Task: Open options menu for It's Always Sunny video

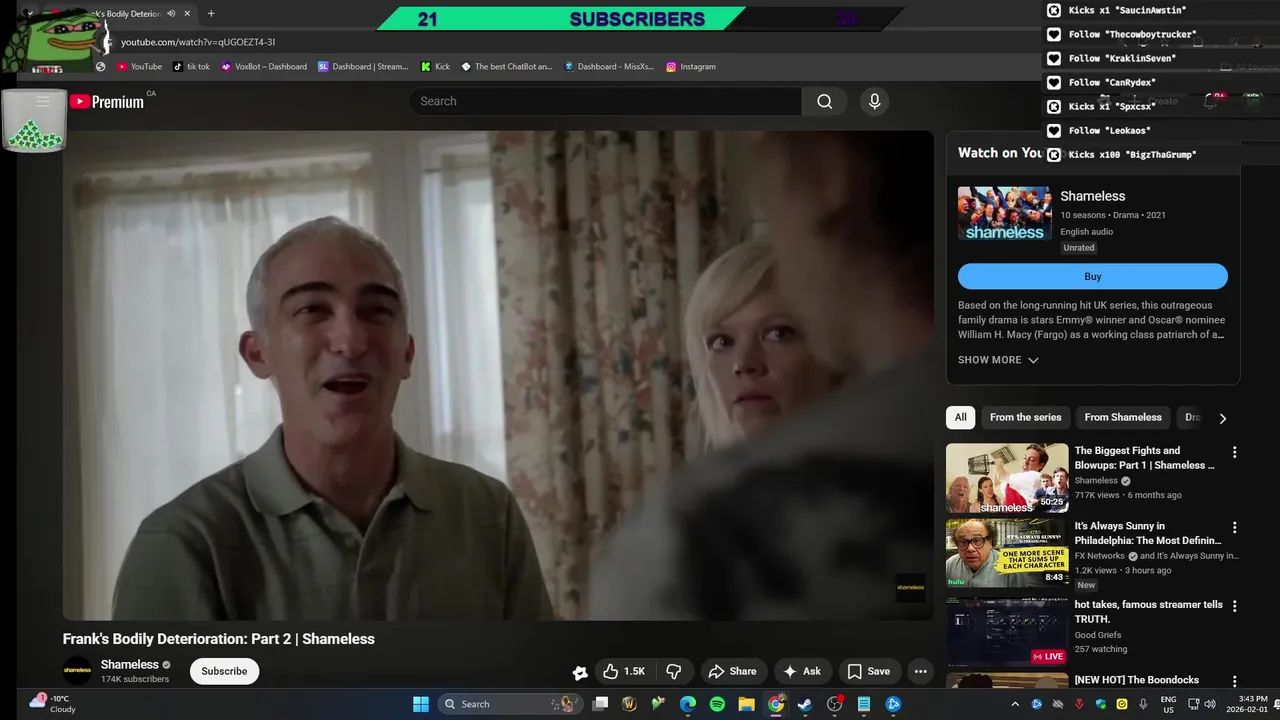Action: 1234,527
